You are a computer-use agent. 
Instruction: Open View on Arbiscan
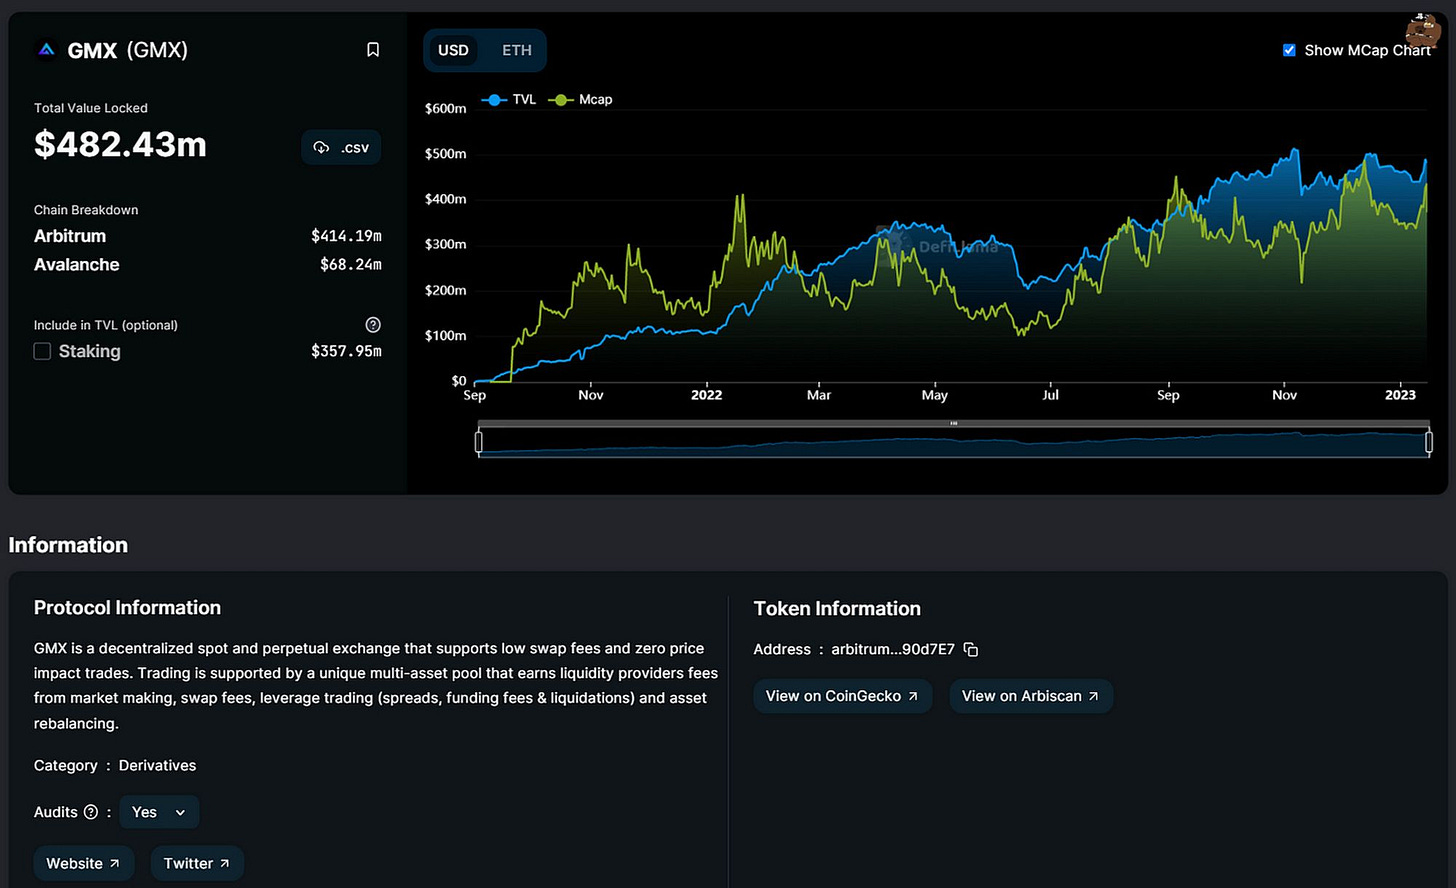(x=1031, y=696)
